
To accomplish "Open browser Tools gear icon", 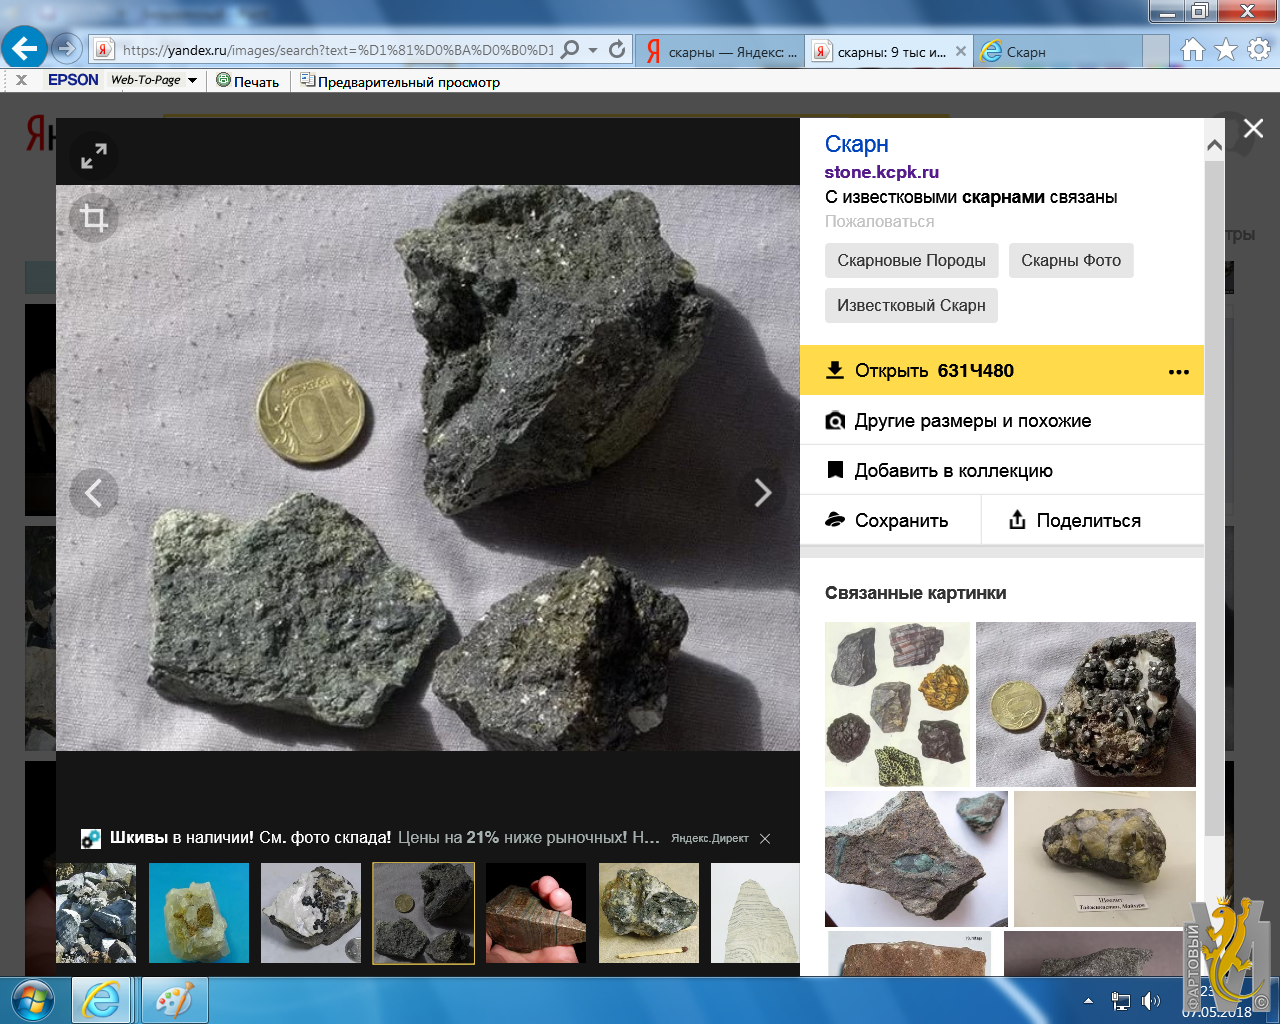I will tap(1259, 49).
